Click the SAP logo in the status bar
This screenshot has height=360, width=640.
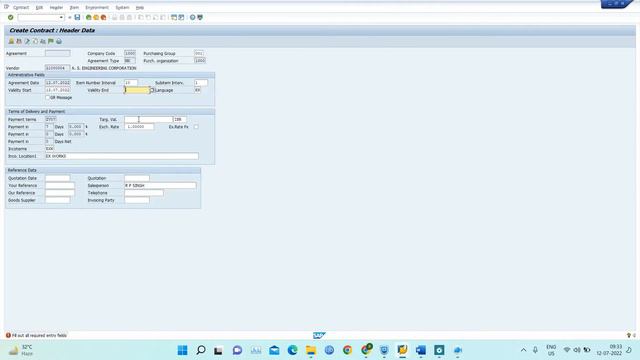(319, 335)
